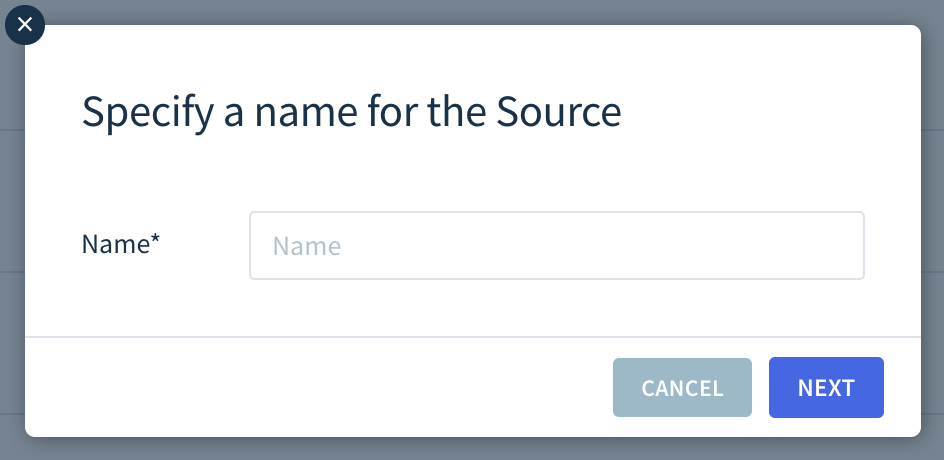Viewport: 944px width, 460px height.
Task: Click the Name text input field
Action: 557,246
